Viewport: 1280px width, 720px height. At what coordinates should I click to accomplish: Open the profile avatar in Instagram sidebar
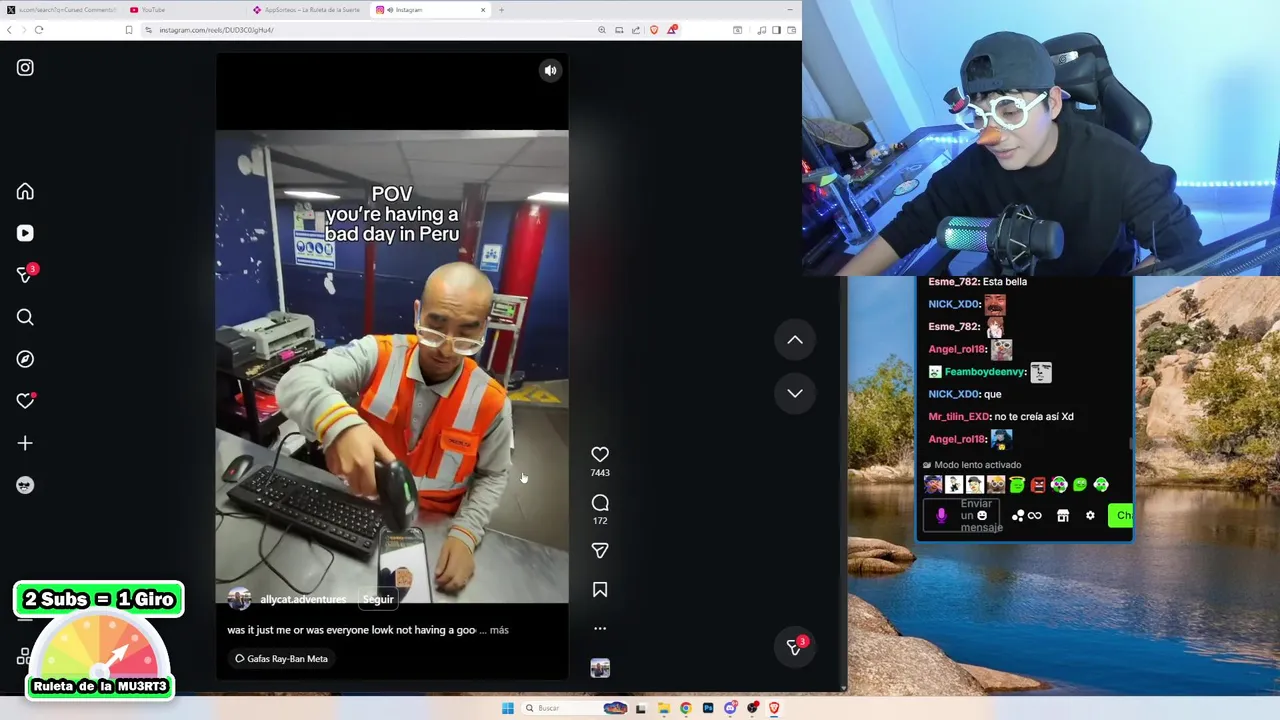25,485
